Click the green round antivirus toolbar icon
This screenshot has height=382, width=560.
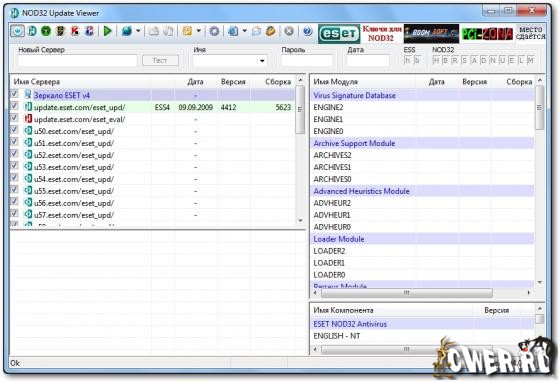46,31
